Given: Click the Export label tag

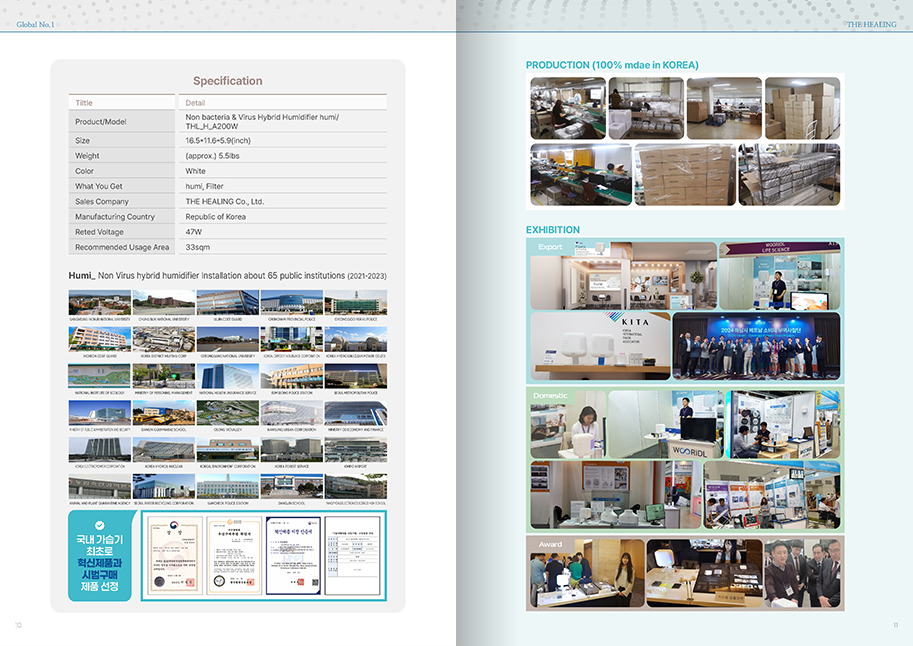Looking at the screenshot, I should click(551, 247).
